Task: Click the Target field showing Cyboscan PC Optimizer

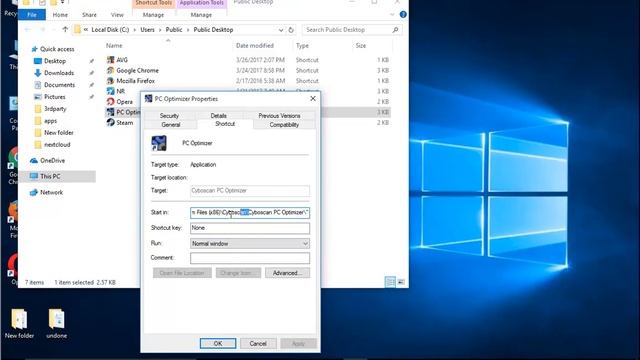Action: coord(250,191)
